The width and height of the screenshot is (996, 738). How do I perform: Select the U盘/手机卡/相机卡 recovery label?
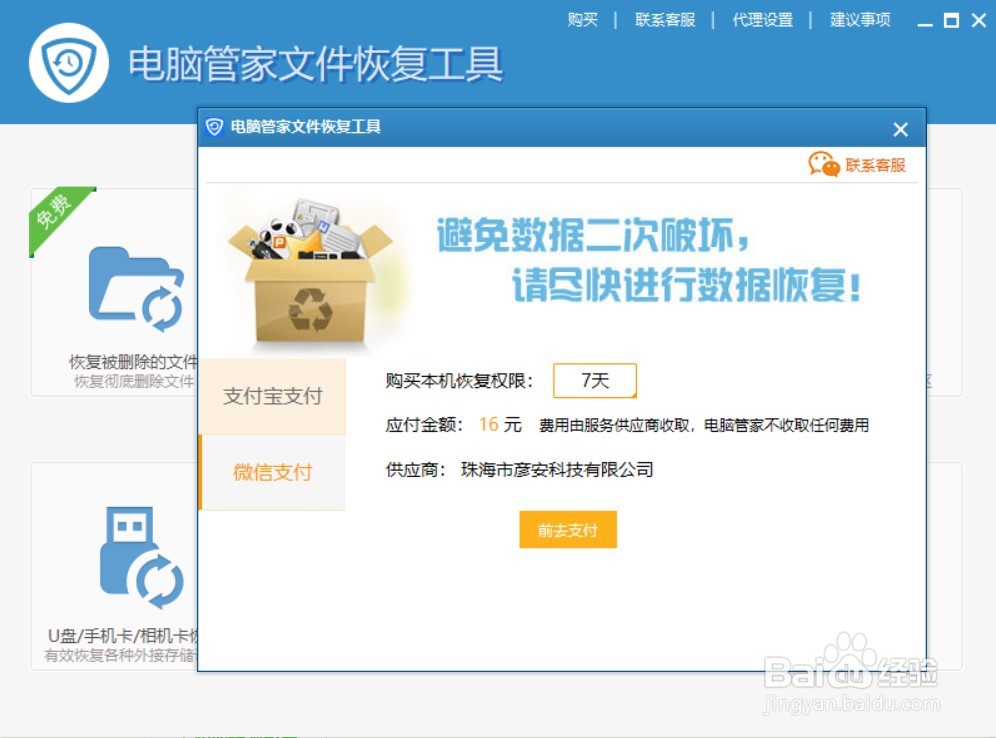123,636
